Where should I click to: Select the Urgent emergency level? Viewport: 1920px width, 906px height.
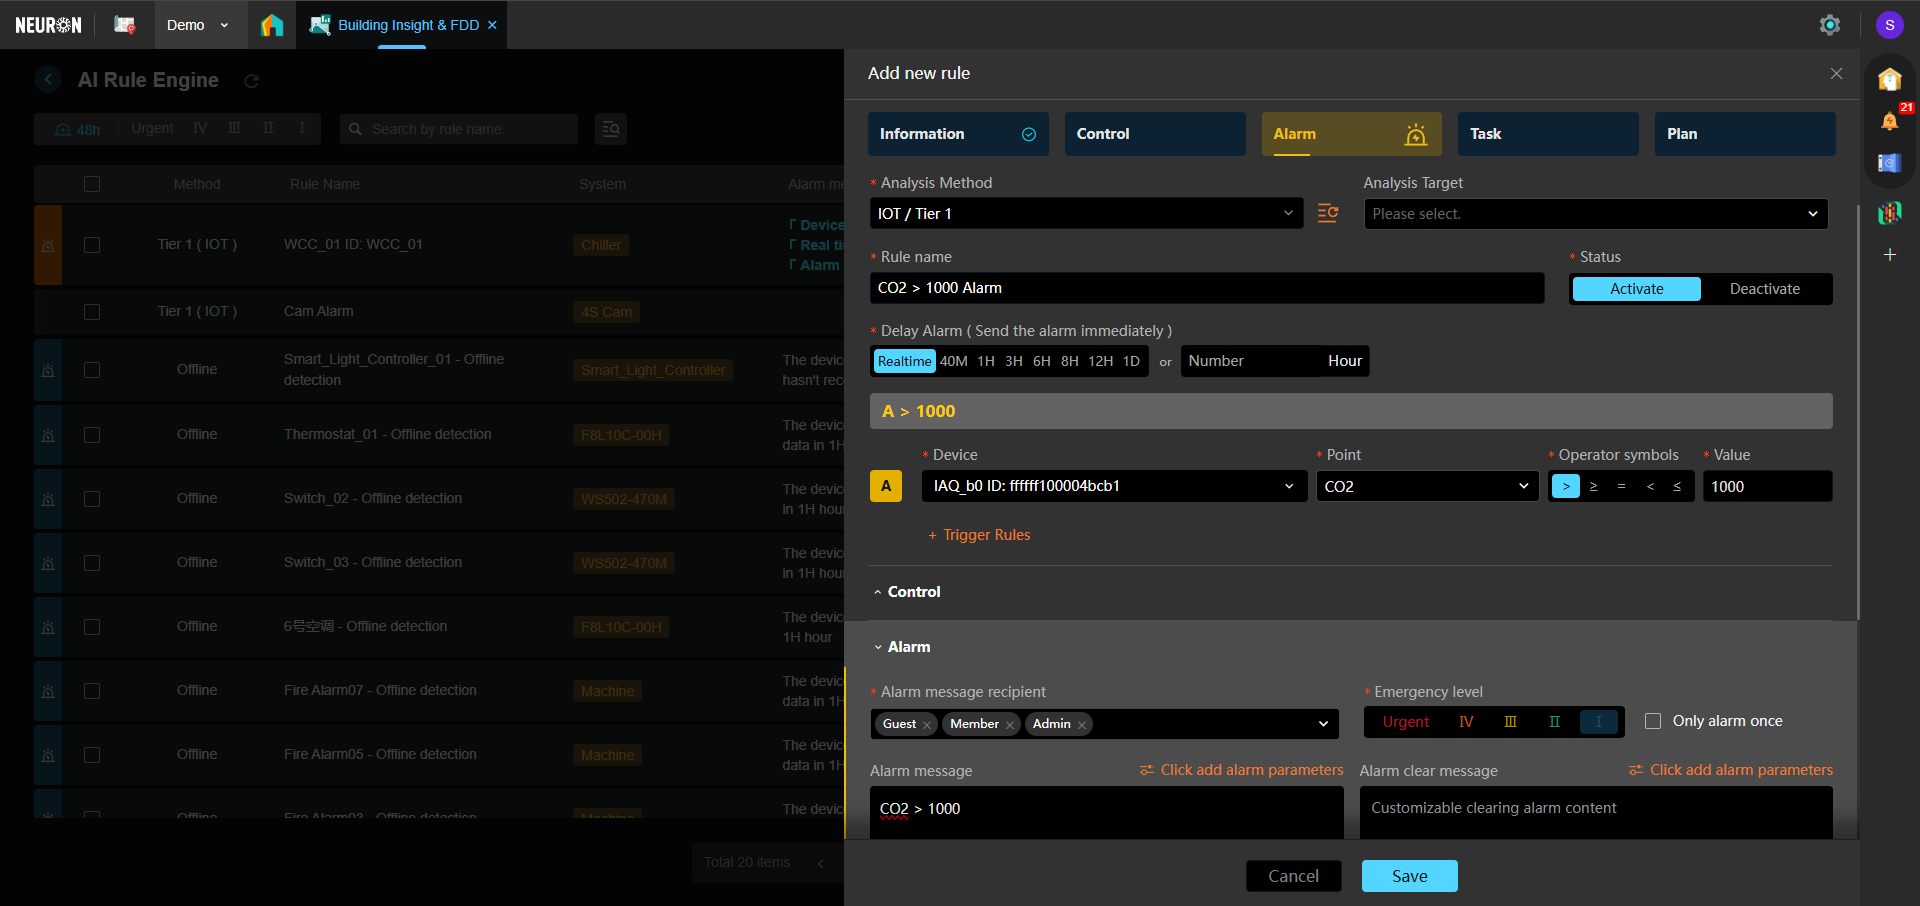(1405, 722)
